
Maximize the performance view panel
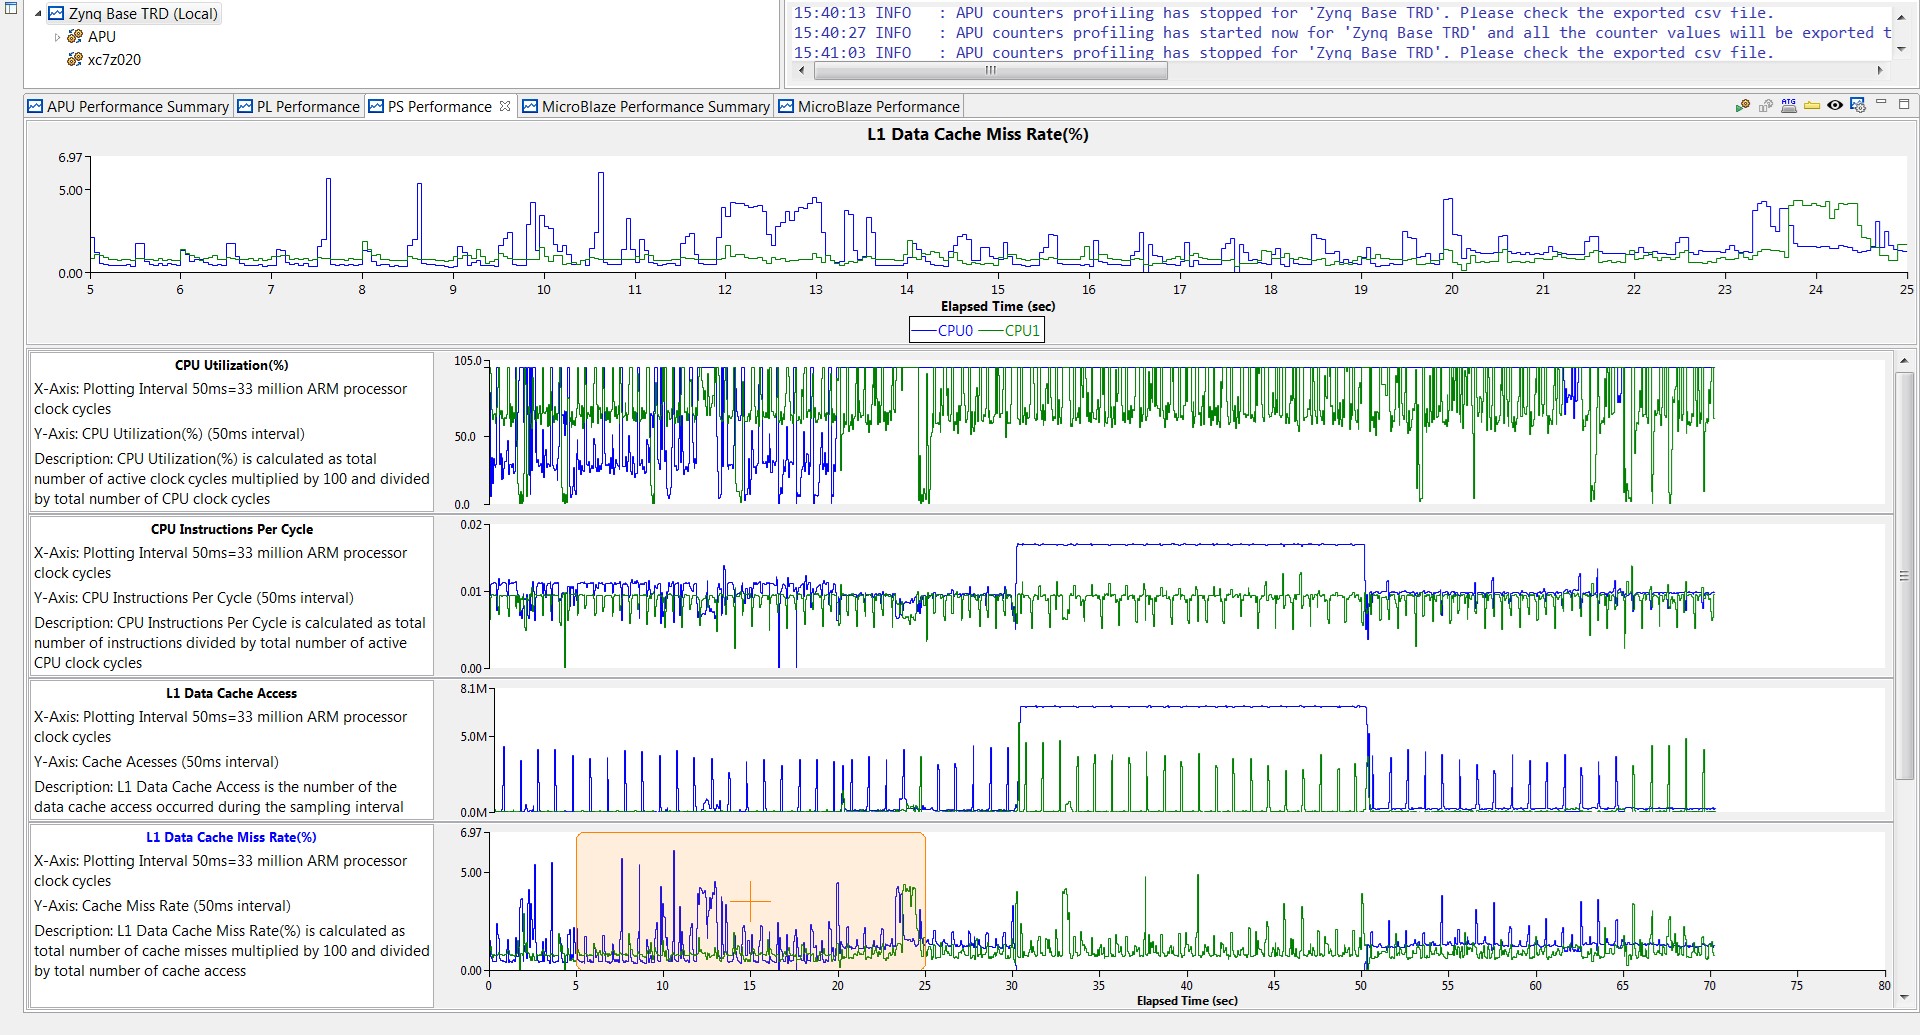tap(1904, 104)
